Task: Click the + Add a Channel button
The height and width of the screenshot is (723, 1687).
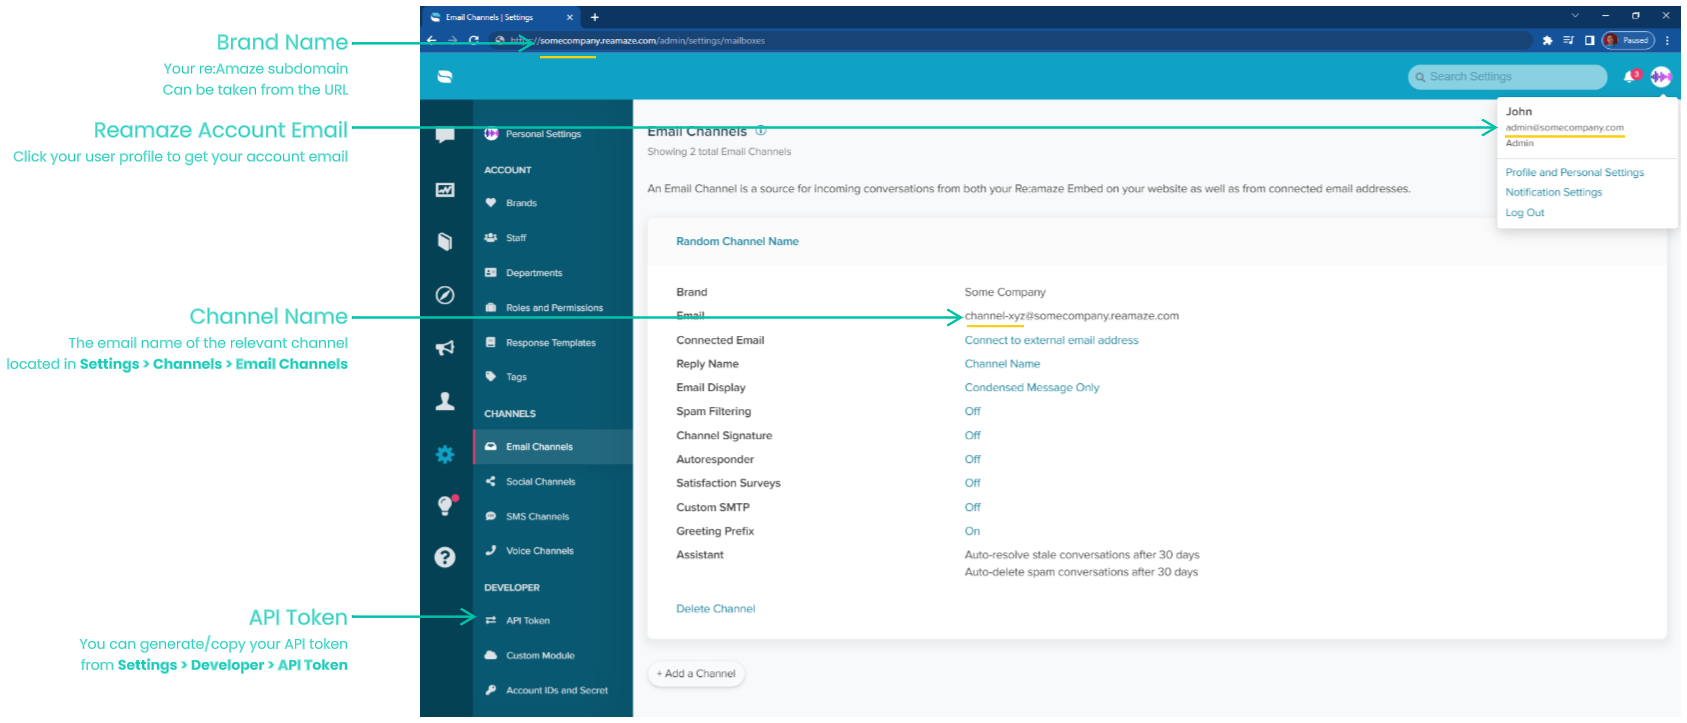Action: coord(696,674)
